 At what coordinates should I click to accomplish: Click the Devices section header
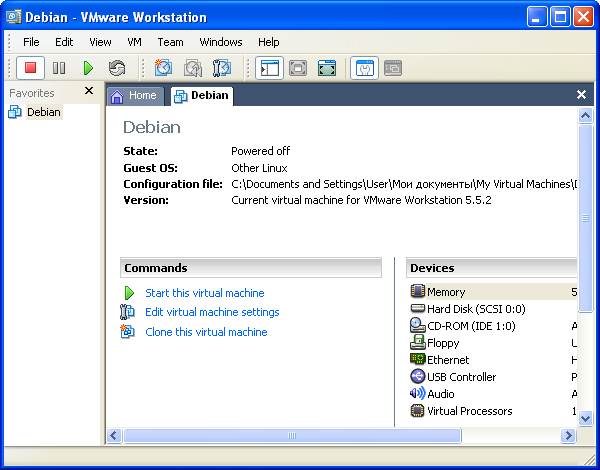491,268
